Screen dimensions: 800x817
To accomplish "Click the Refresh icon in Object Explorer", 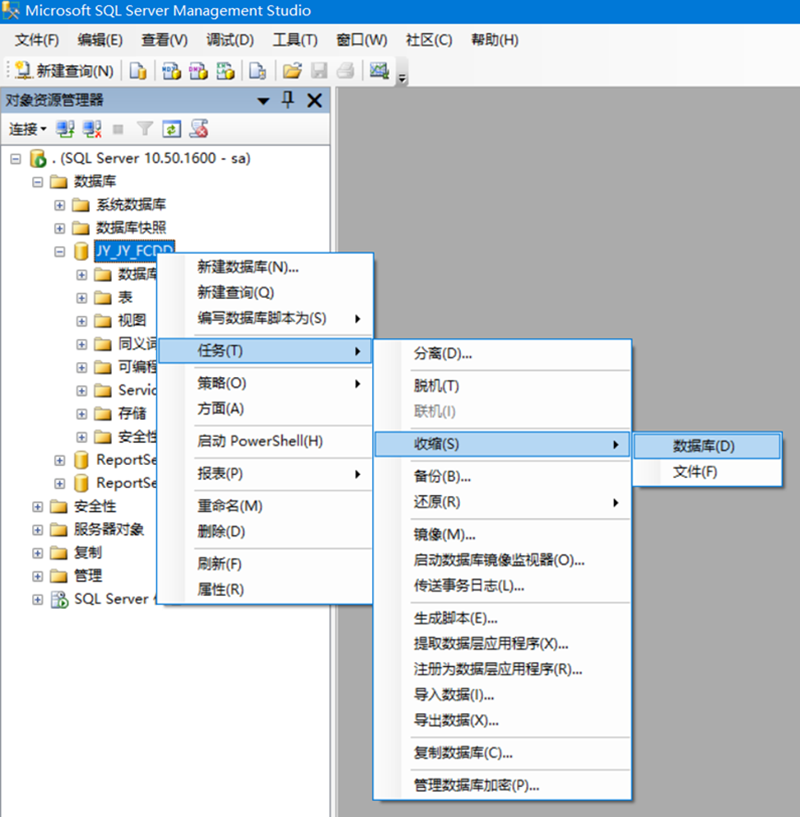I will click(171, 129).
